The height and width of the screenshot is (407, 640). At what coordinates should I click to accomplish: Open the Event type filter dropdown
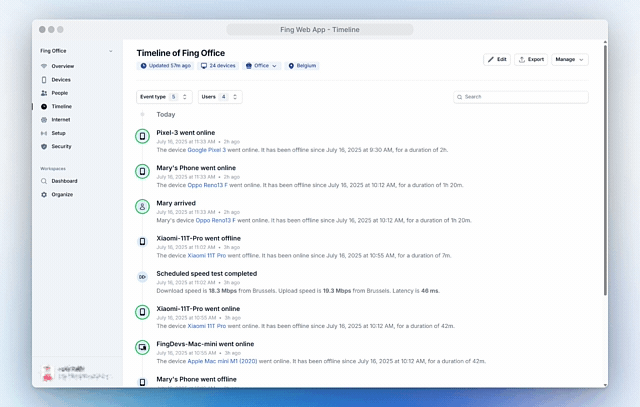click(x=164, y=97)
